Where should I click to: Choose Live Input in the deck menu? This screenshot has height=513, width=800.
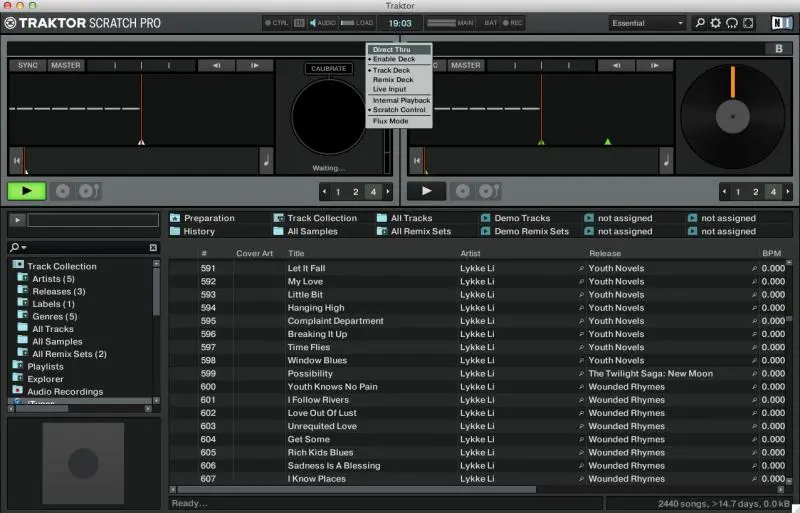[x=391, y=89]
